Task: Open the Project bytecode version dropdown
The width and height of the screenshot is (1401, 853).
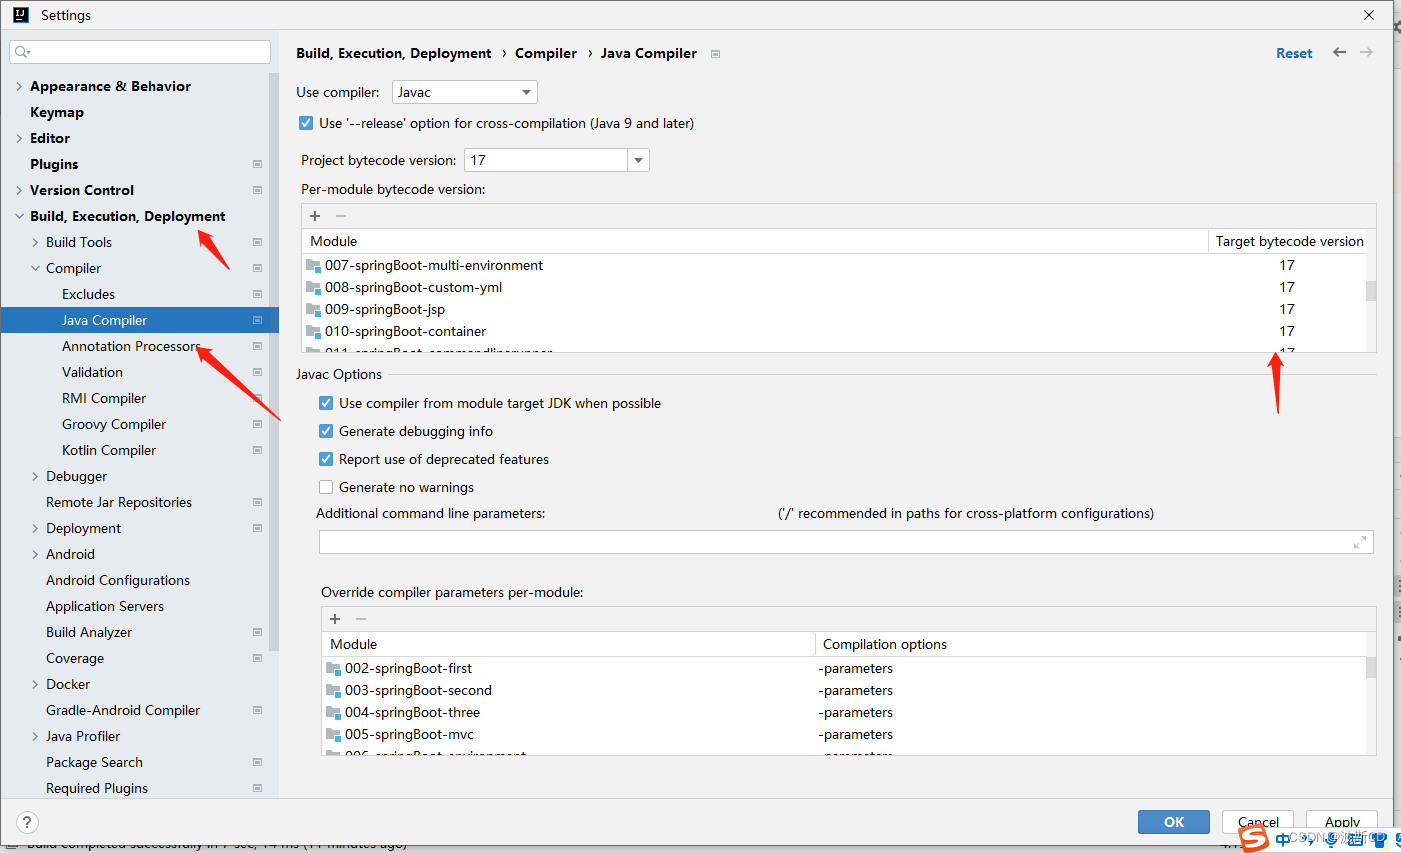Action: coord(638,161)
